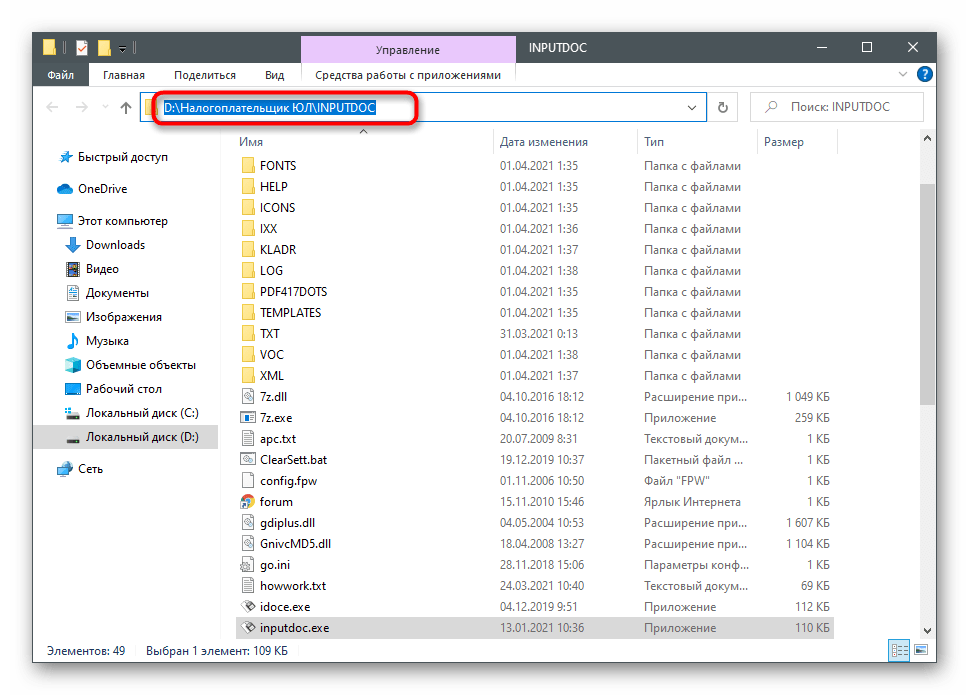Select the PDF417DOTS folder icon

tap(248, 292)
